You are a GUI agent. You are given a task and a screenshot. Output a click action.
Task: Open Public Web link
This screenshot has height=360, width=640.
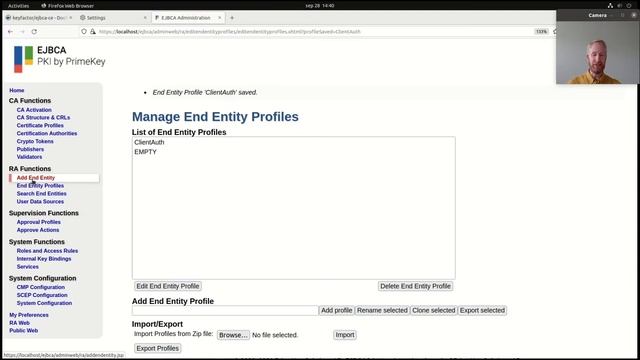pos(23,331)
